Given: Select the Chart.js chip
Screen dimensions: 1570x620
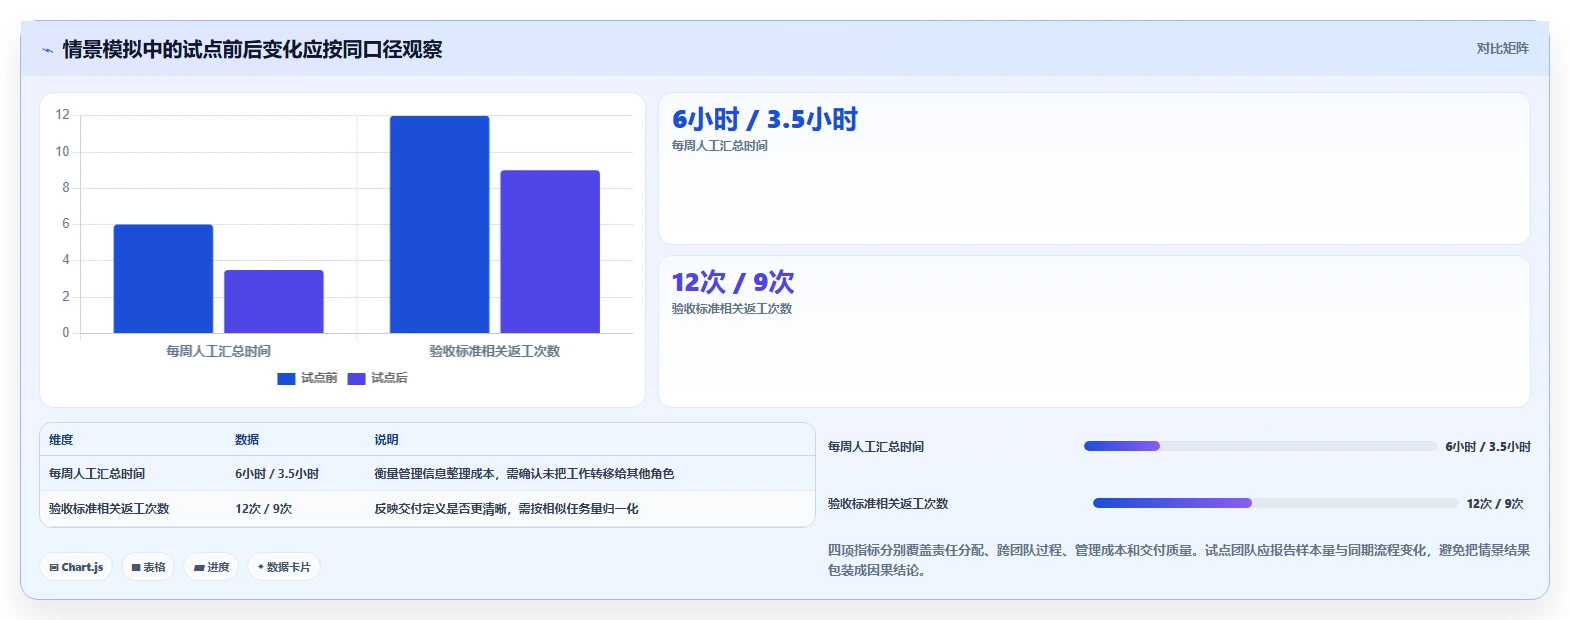Looking at the screenshot, I should tap(76, 567).
